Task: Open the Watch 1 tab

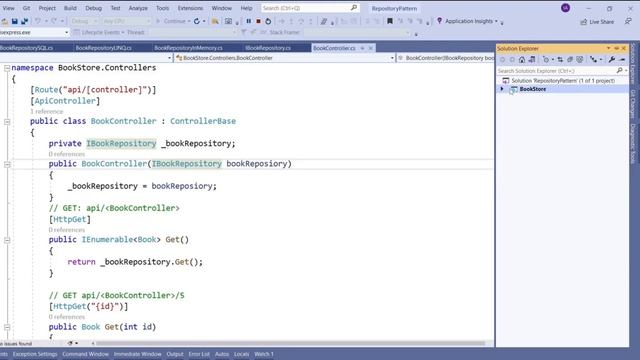Action: click(x=264, y=354)
